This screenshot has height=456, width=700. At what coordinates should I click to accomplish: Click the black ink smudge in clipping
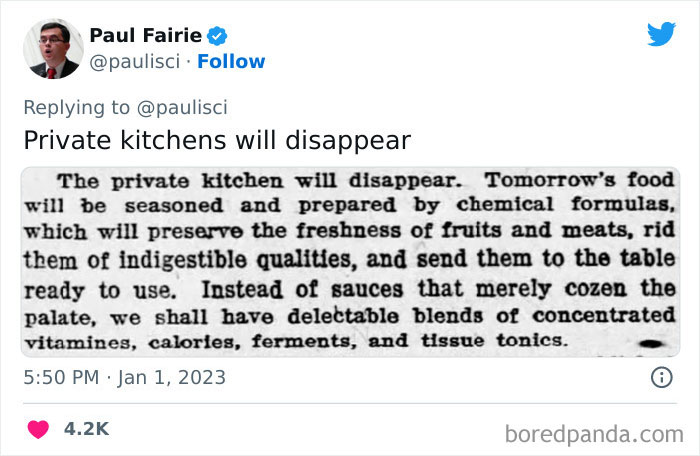pos(650,342)
